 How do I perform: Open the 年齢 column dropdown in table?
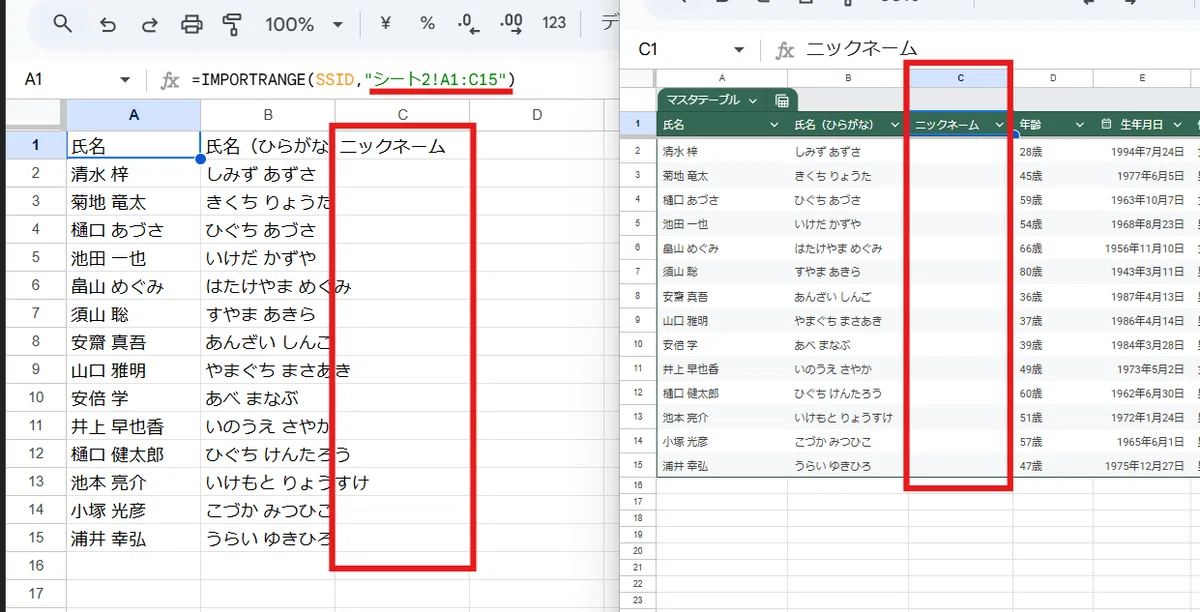pos(1079,124)
